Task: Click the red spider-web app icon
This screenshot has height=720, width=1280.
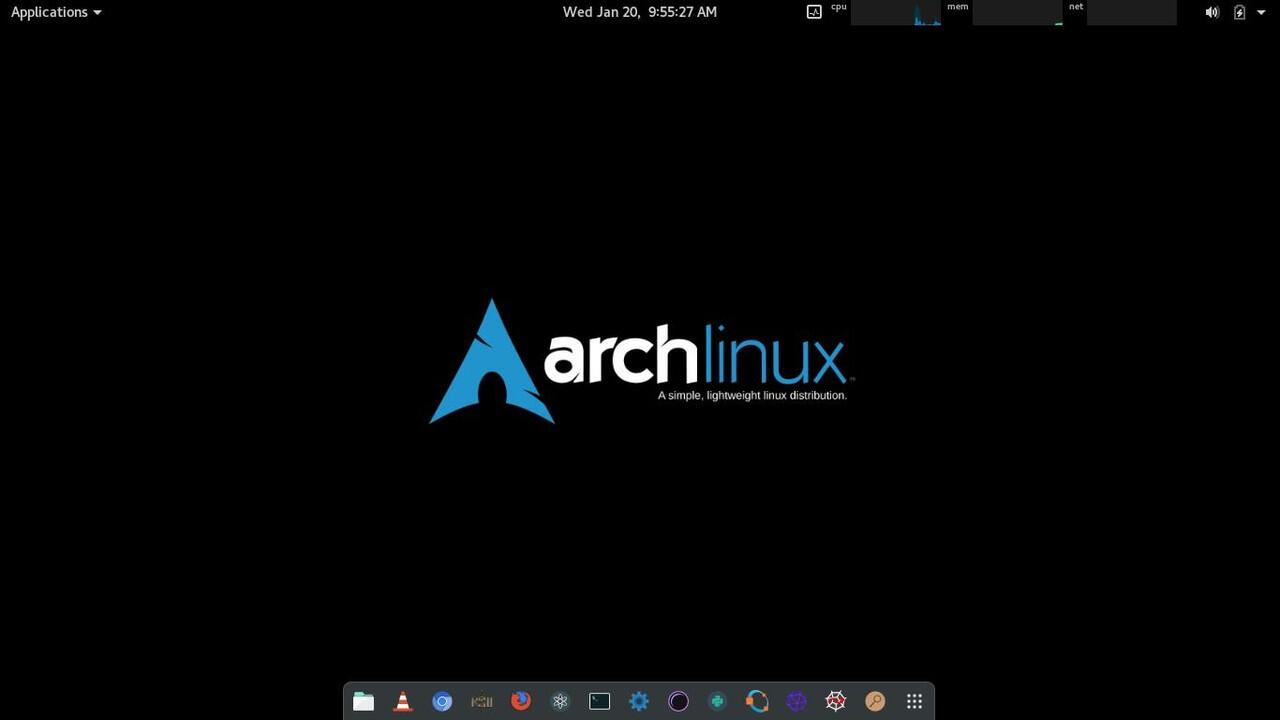Action: click(835, 701)
